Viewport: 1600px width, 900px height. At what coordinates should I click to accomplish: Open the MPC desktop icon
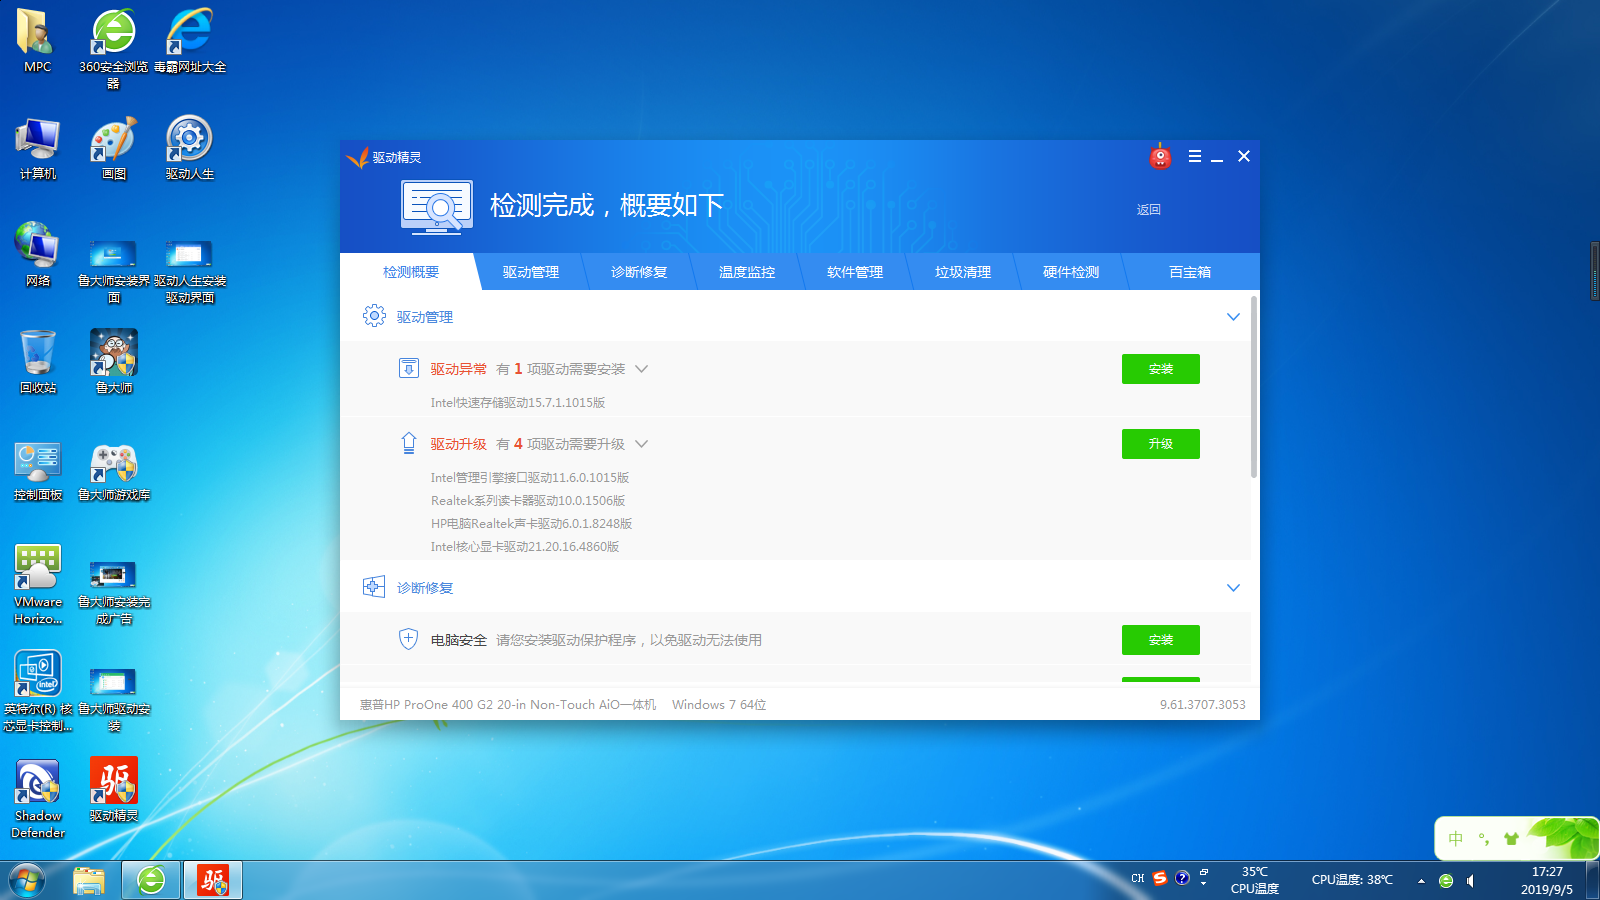coord(37,40)
